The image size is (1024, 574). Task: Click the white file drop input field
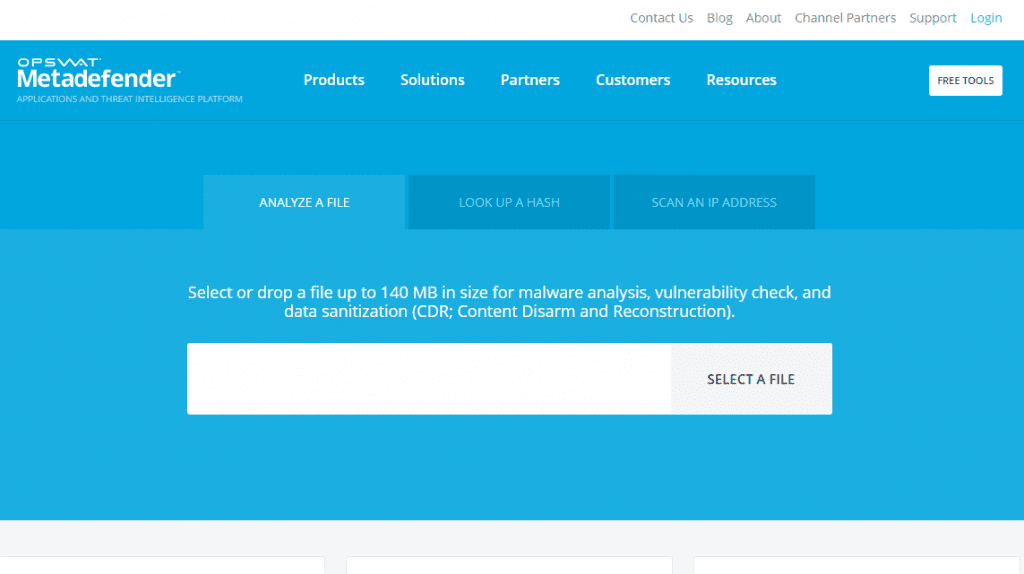[x=429, y=379]
